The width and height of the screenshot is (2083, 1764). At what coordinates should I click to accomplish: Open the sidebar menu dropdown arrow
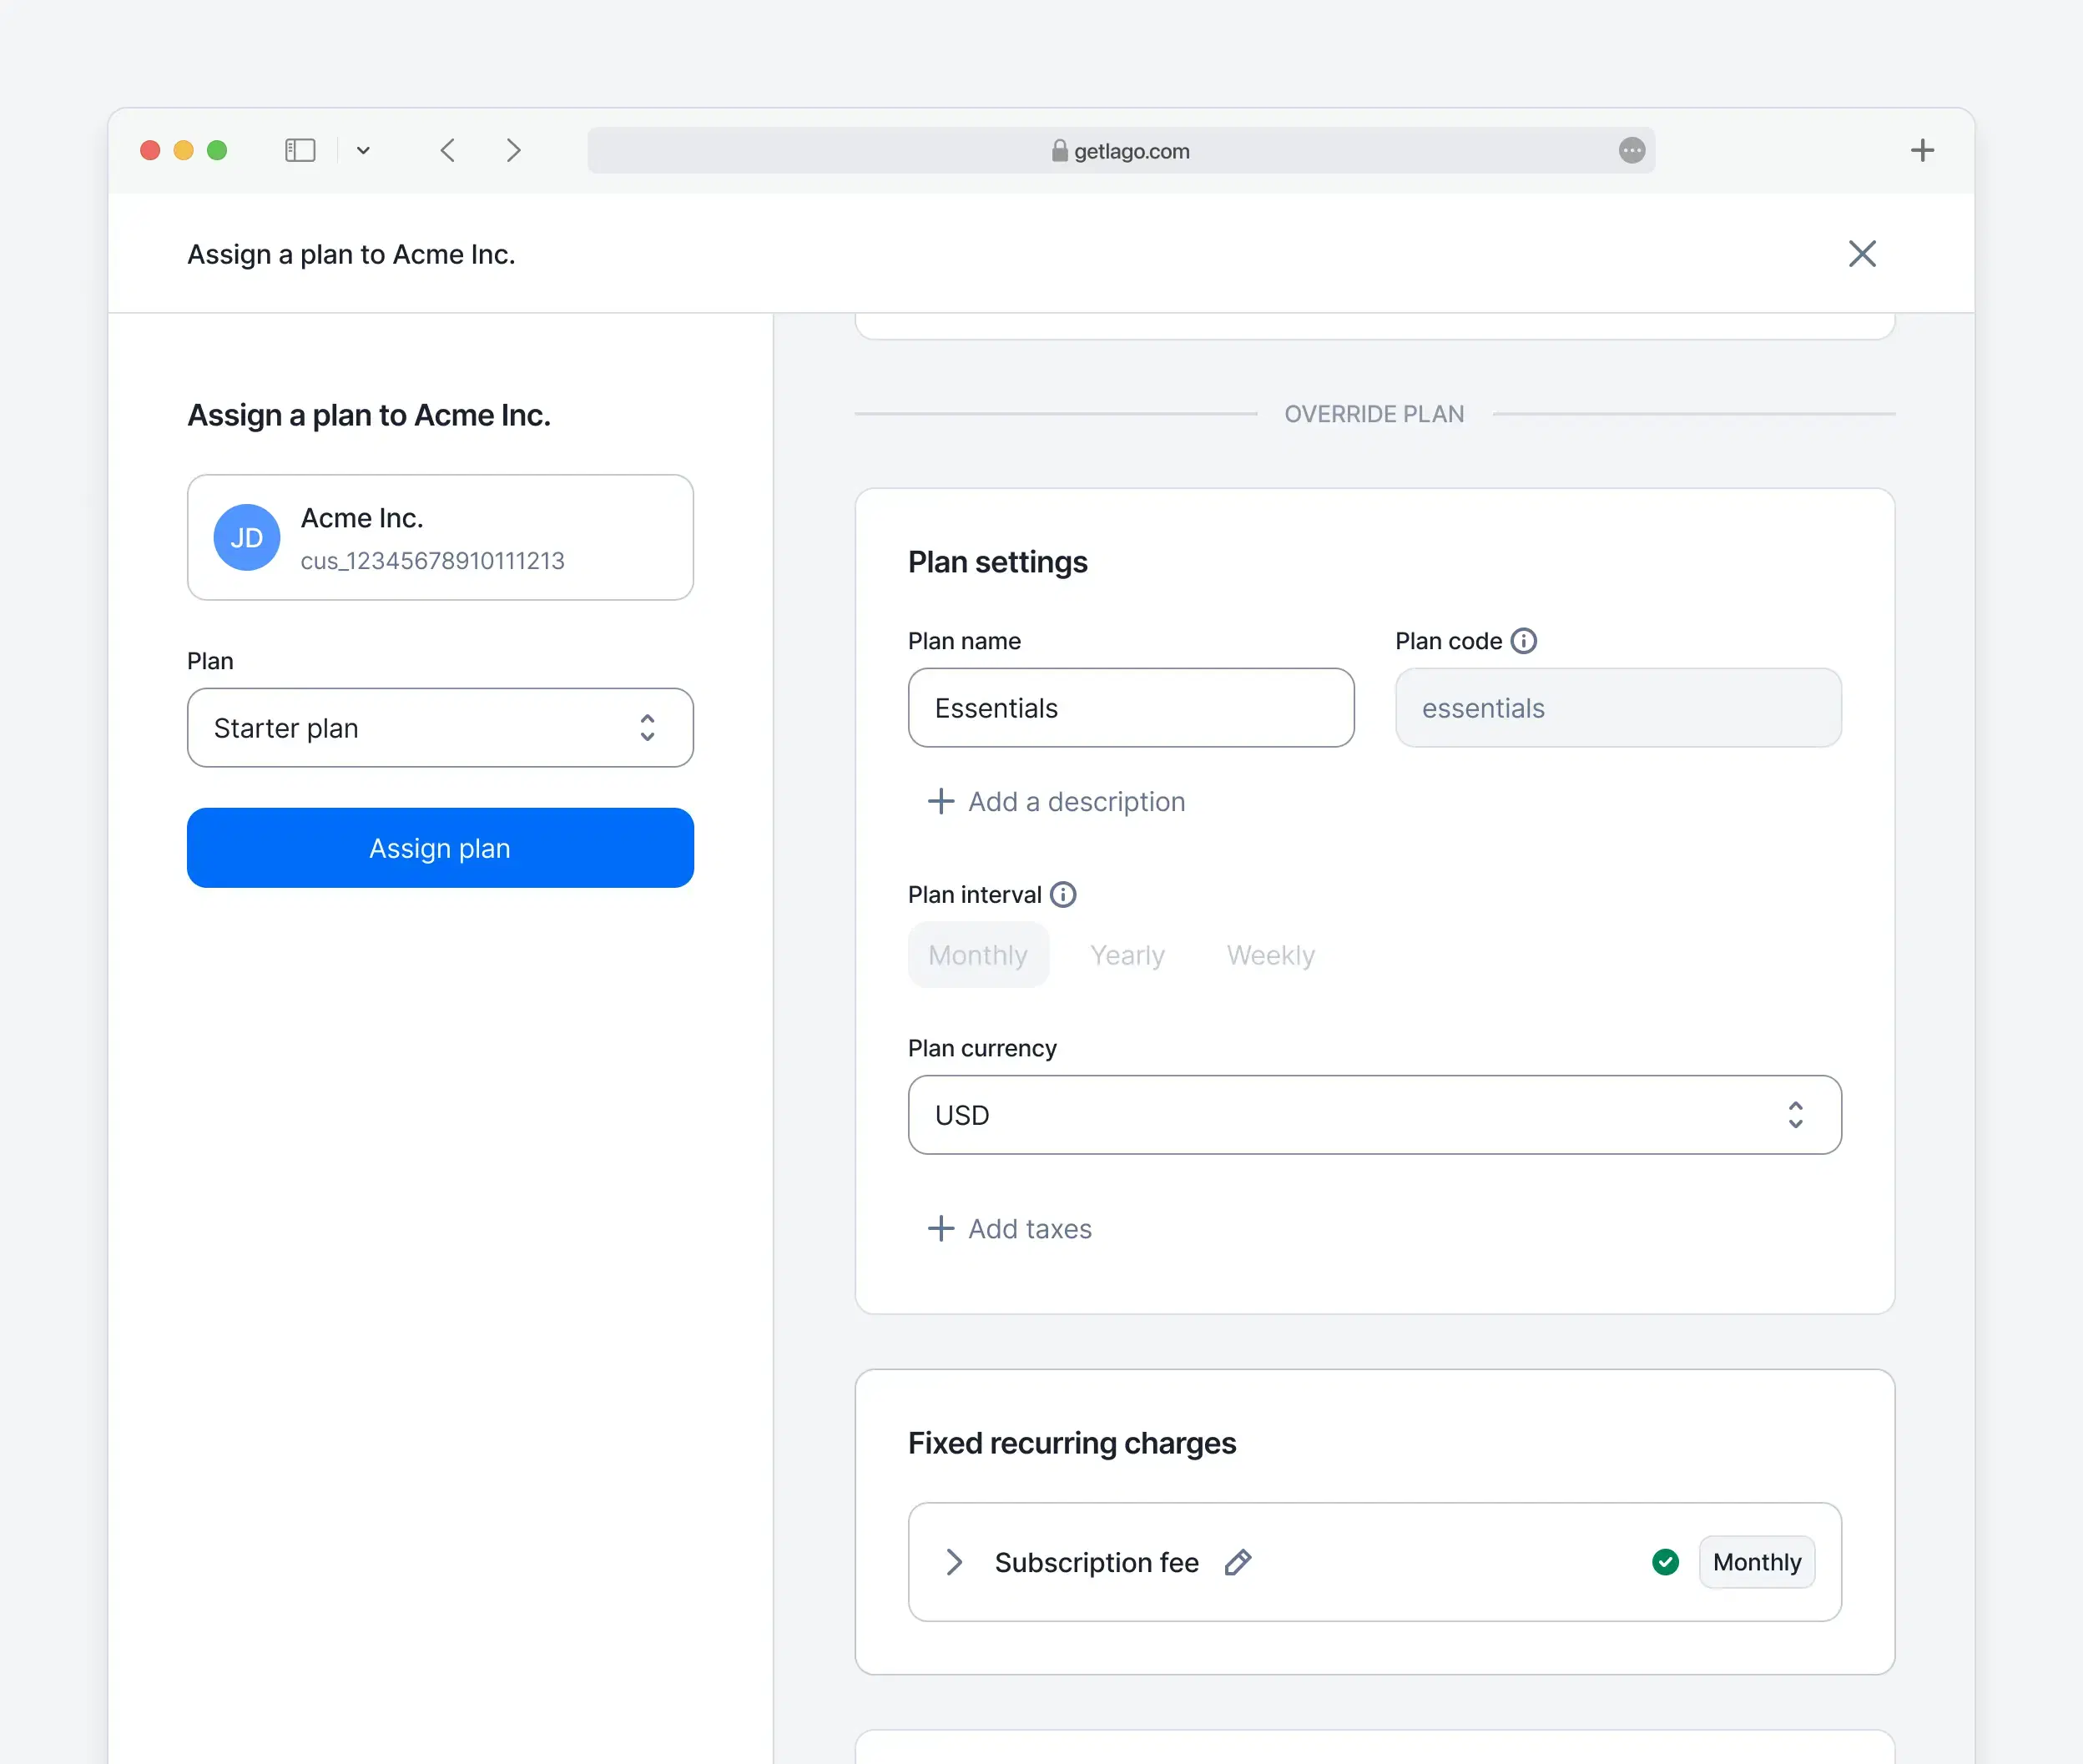pos(363,150)
